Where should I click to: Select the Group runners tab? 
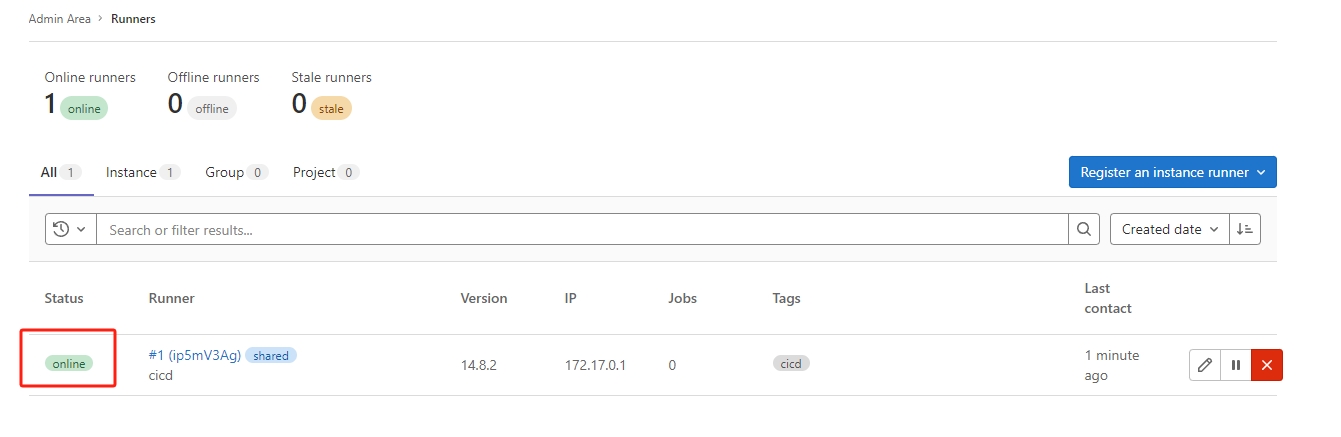click(x=225, y=172)
